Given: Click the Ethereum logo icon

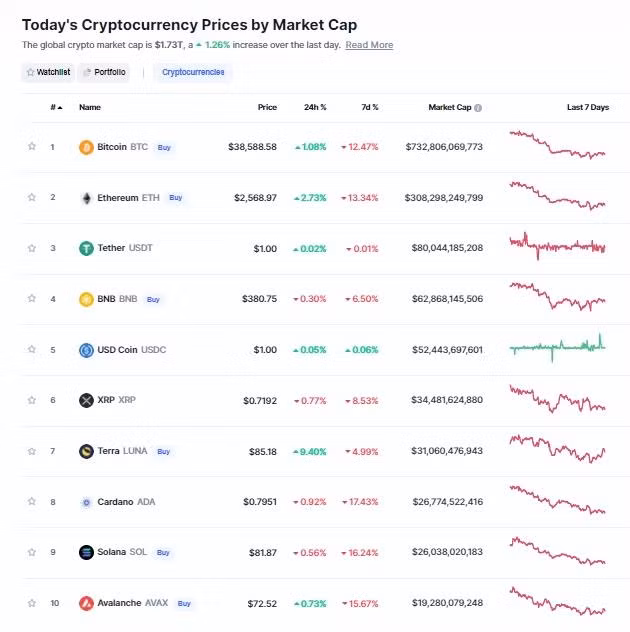Looking at the screenshot, I should 86,198.
